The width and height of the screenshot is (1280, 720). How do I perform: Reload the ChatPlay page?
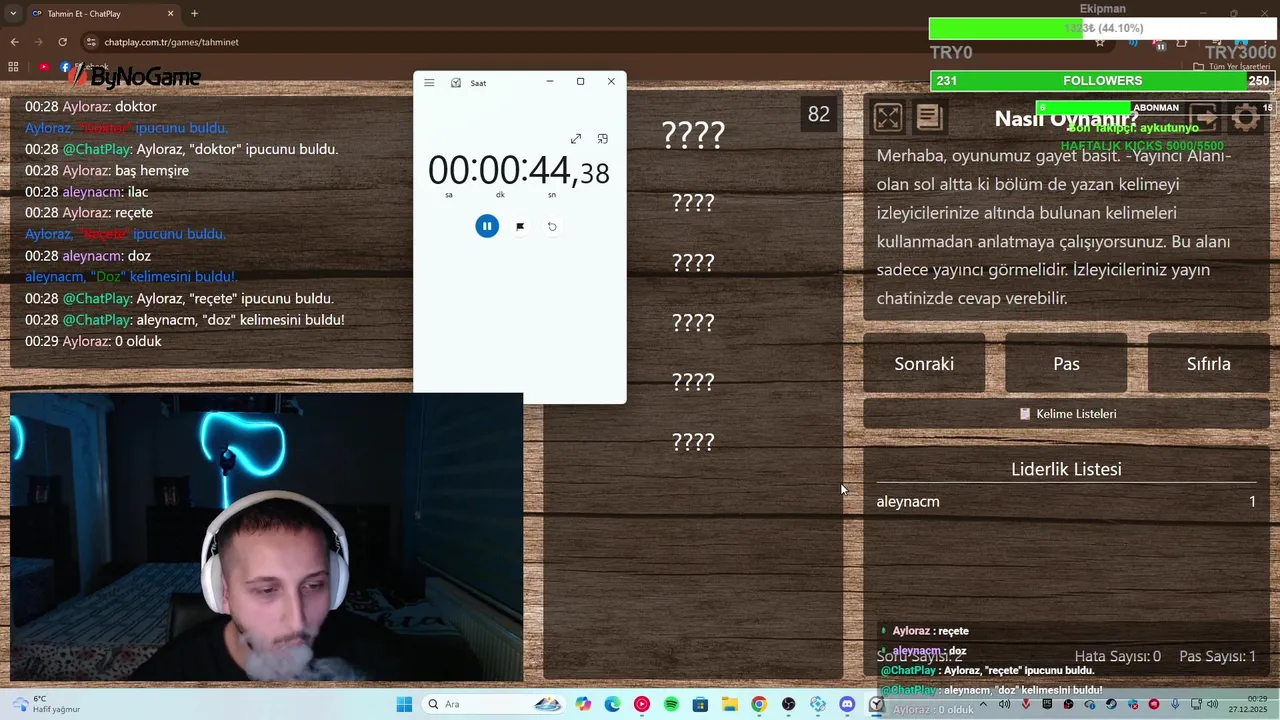[x=62, y=42]
